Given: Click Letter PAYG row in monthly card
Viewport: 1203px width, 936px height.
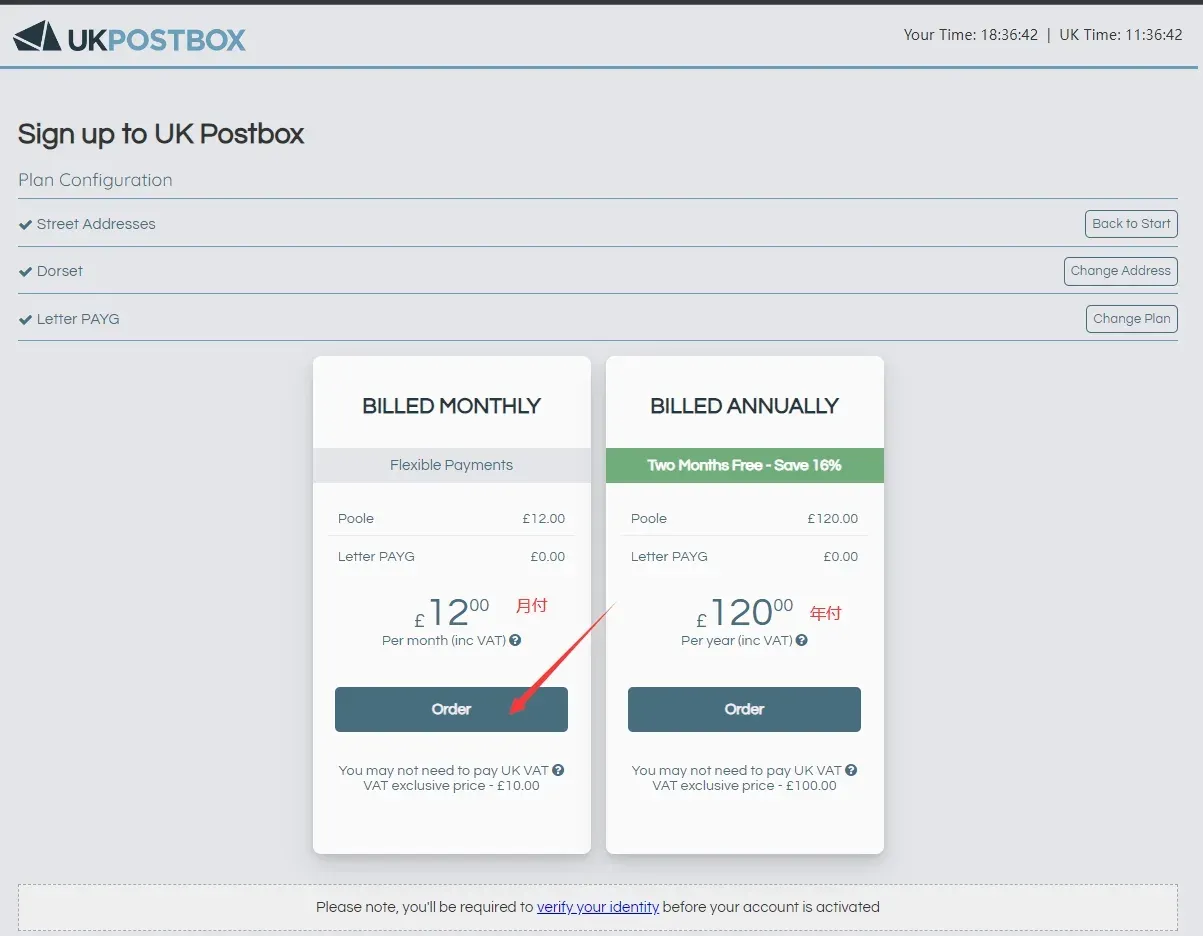Looking at the screenshot, I should (x=451, y=556).
